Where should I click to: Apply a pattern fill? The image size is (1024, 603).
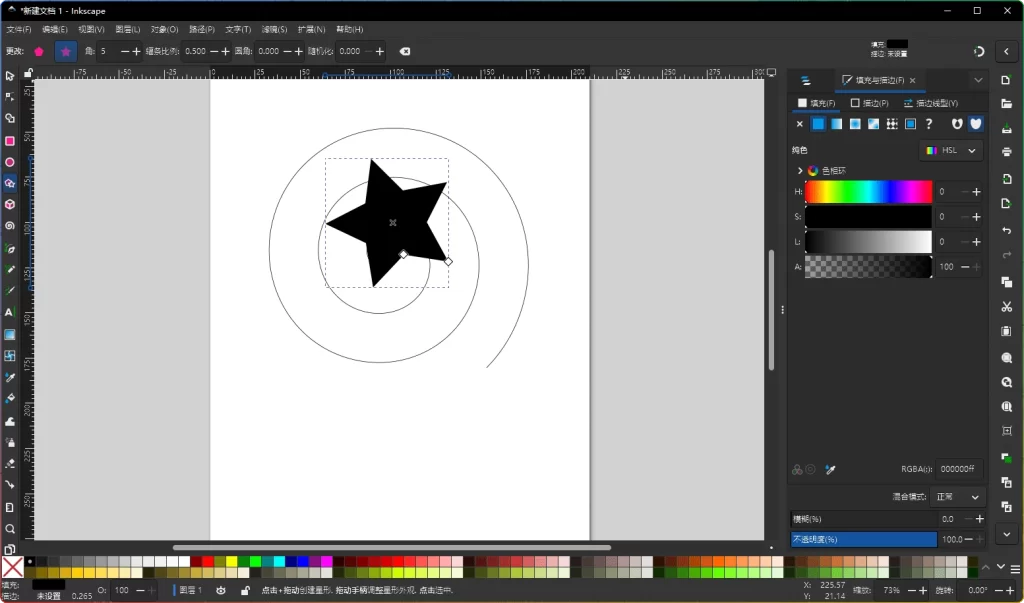point(891,124)
